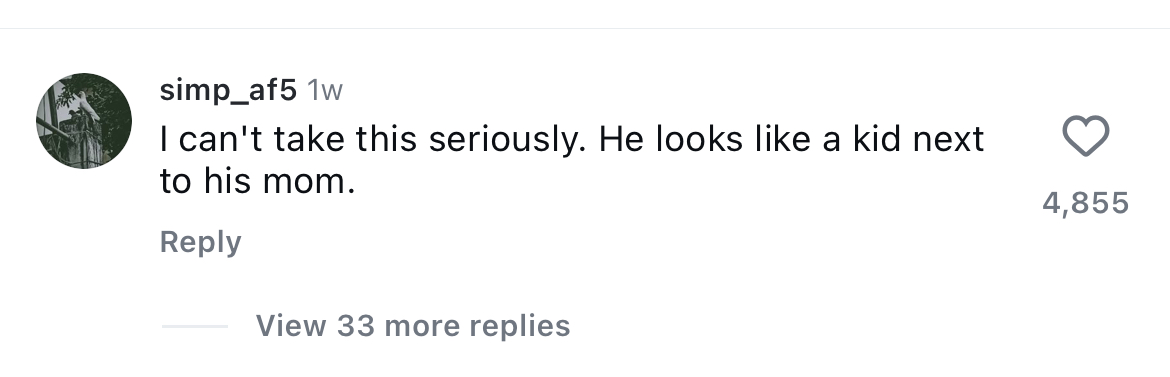
Task: Reply to simp_af5's comment
Action: coord(201,242)
